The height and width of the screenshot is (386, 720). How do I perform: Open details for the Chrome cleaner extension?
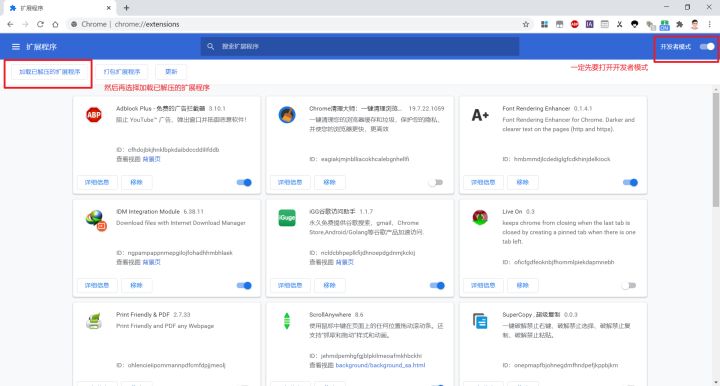[290, 182]
